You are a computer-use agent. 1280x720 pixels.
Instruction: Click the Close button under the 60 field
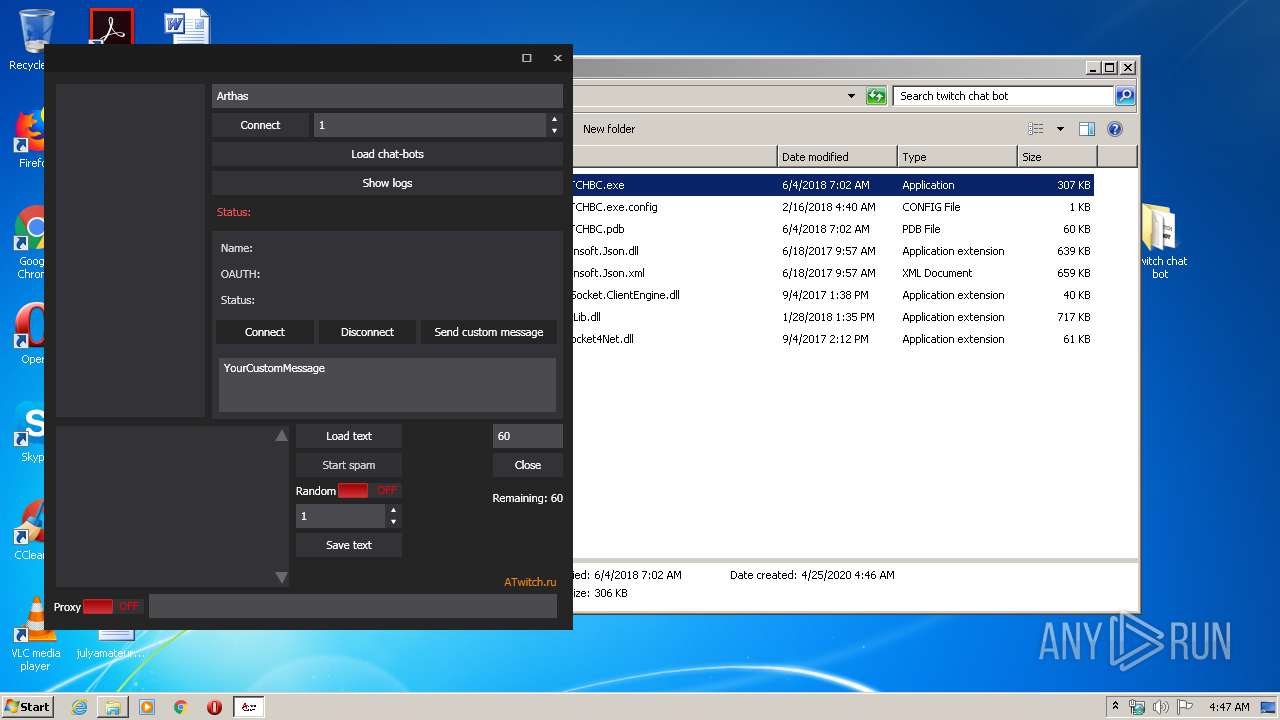528,465
